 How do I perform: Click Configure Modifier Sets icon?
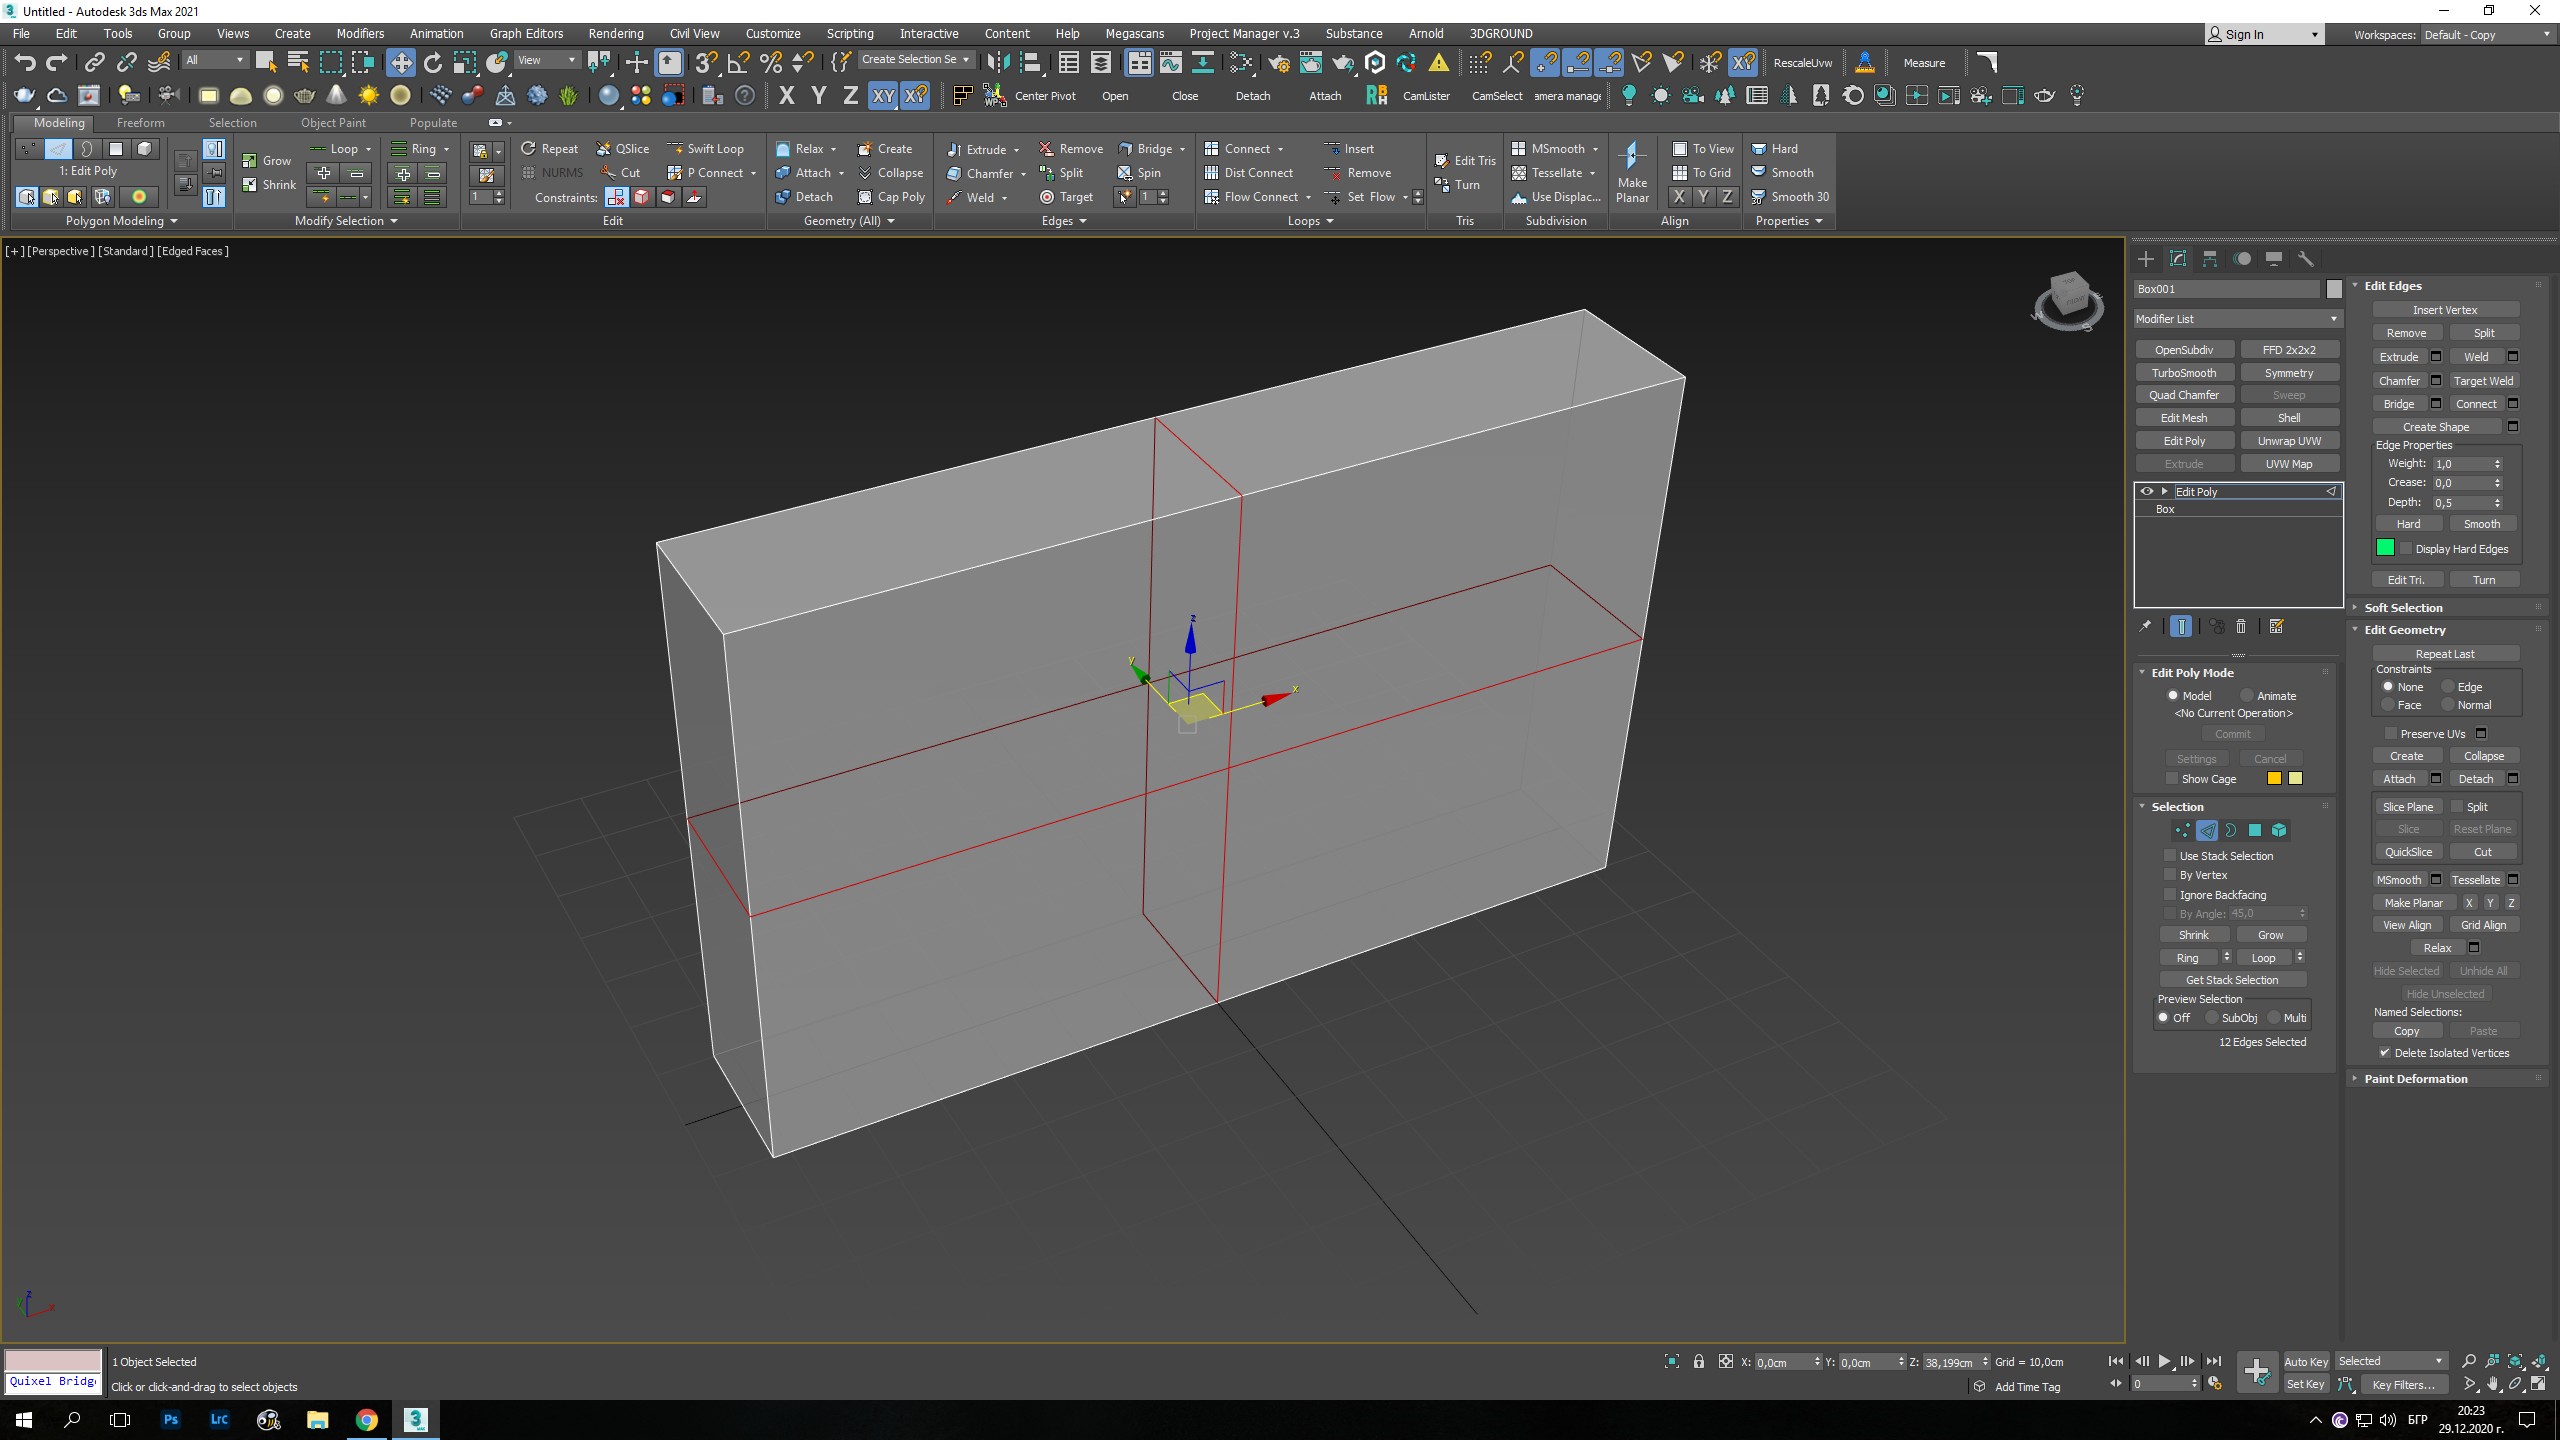(2277, 627)
